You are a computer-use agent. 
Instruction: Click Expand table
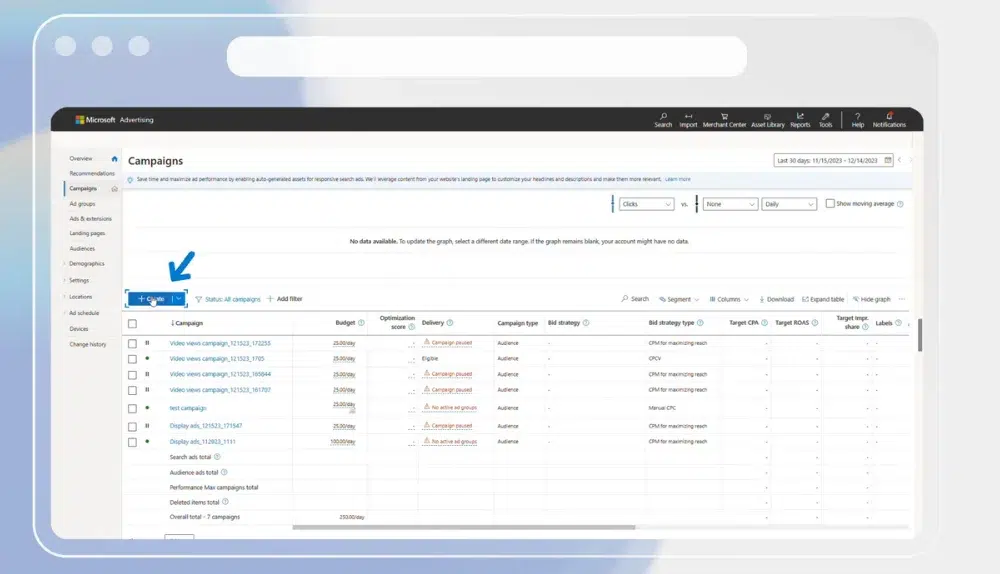pyautogui.click(x=823, y=299)
